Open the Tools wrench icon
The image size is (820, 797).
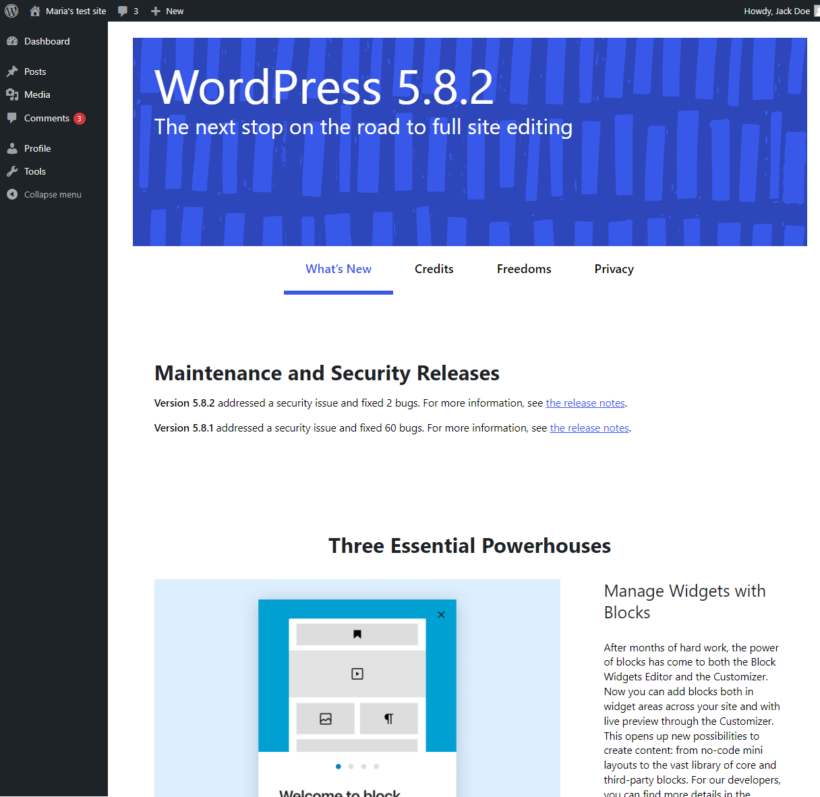pos(12,171)
